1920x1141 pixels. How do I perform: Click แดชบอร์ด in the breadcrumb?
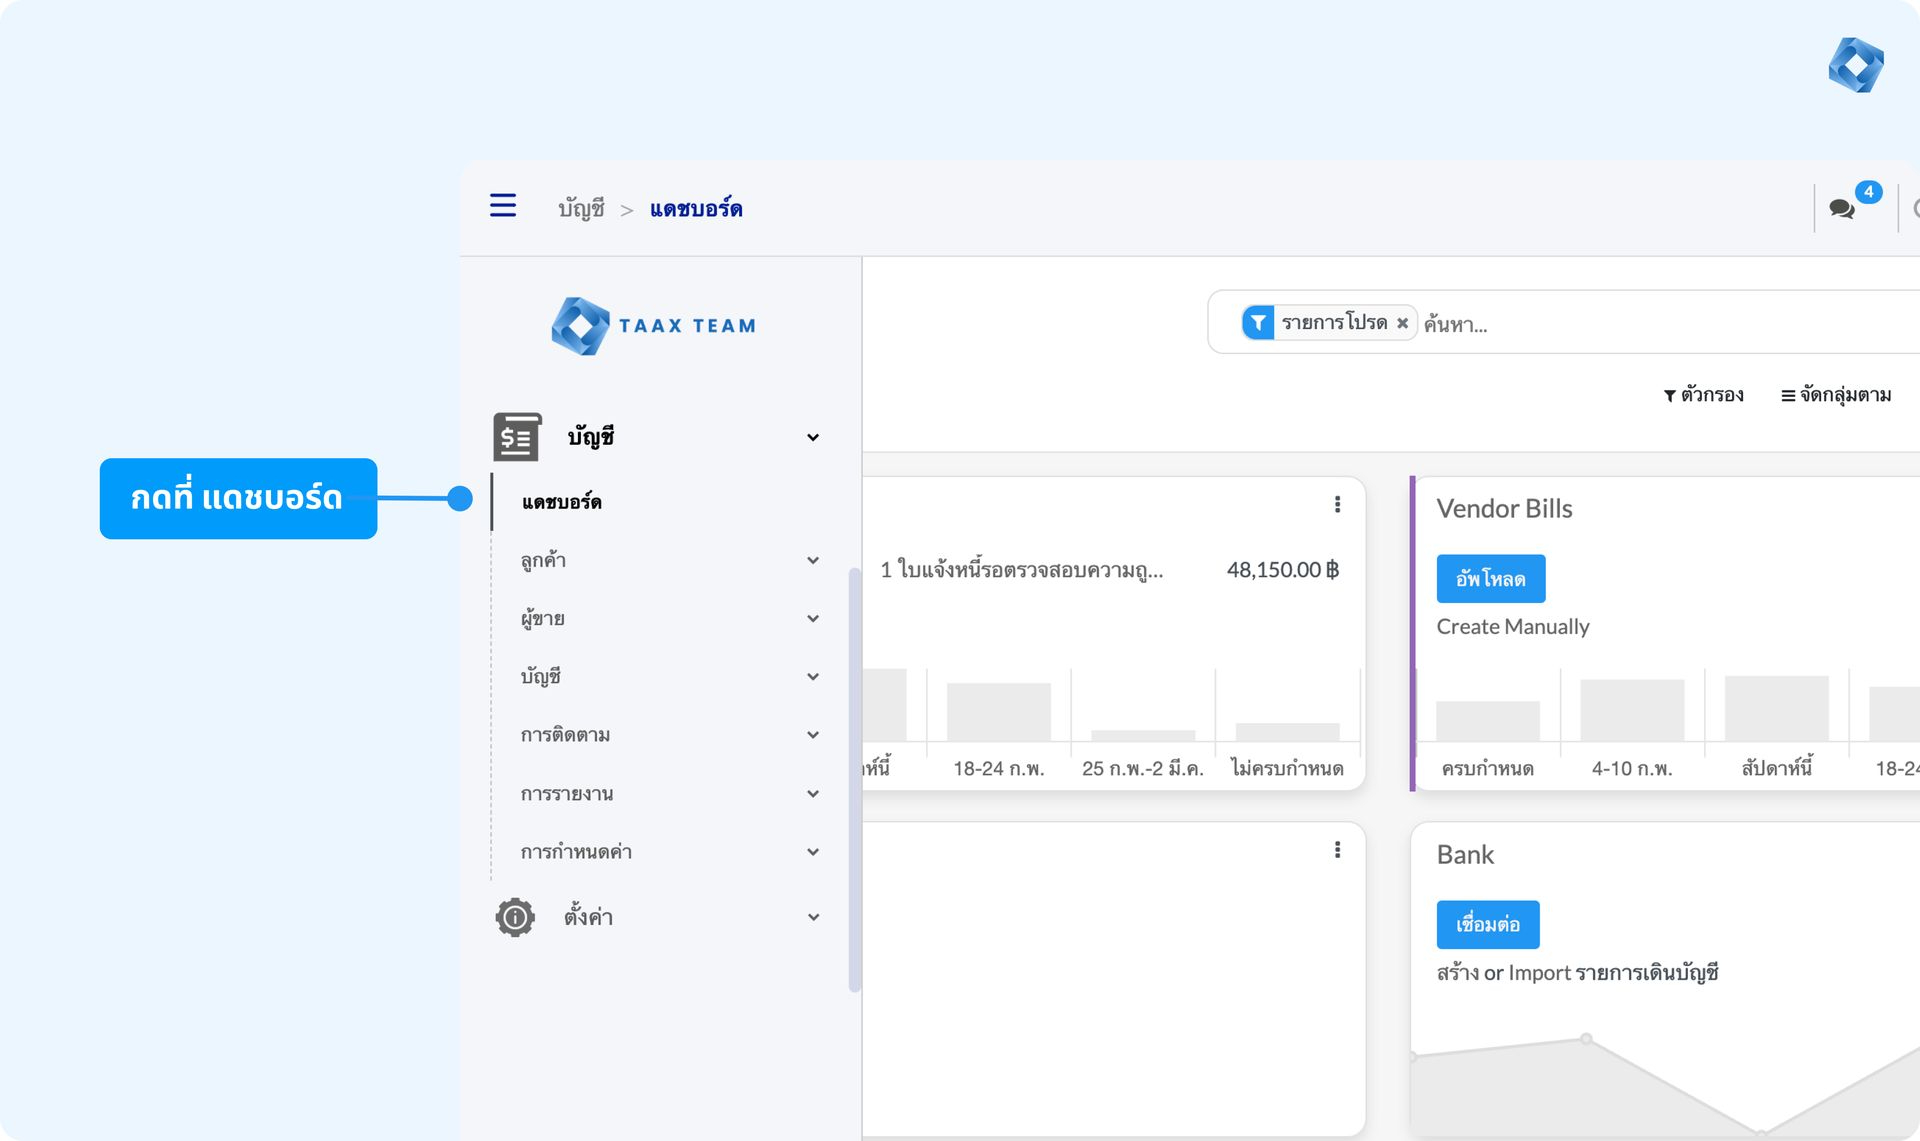pos(696,208)
